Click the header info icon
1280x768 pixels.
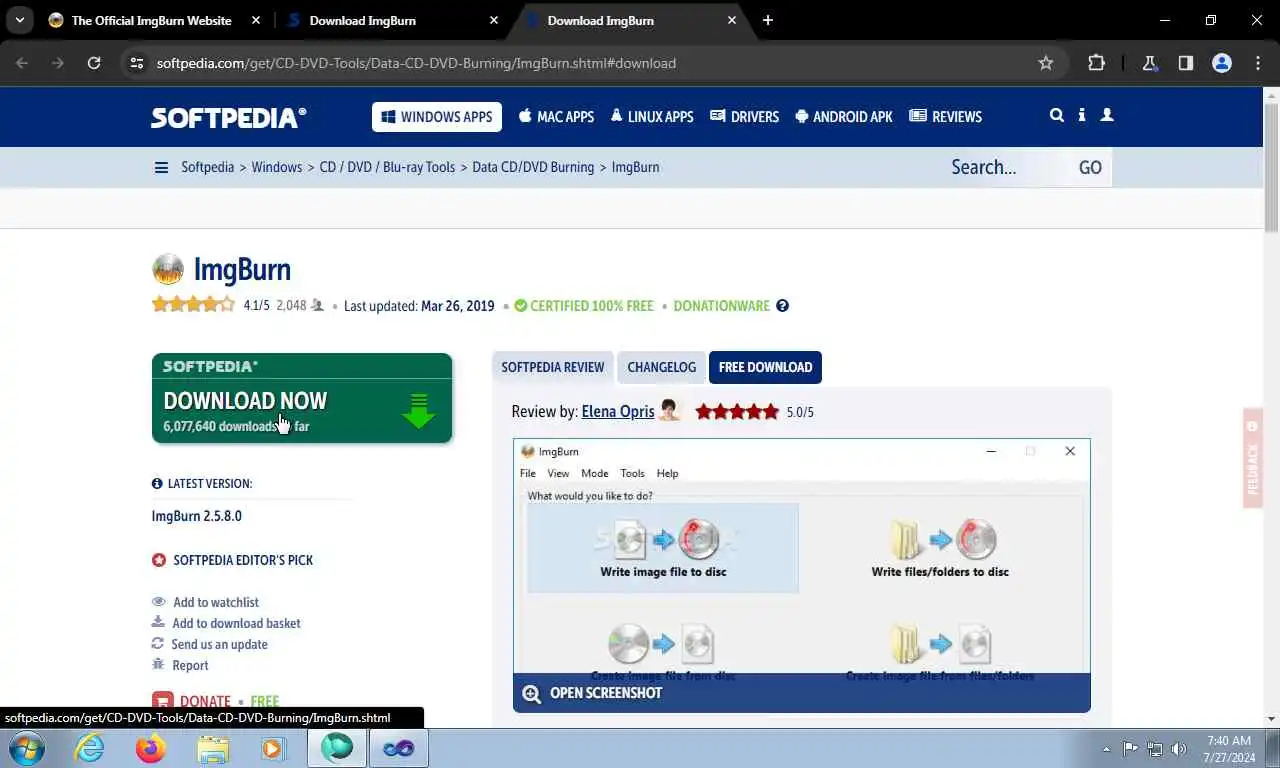tap(1082, 115)
